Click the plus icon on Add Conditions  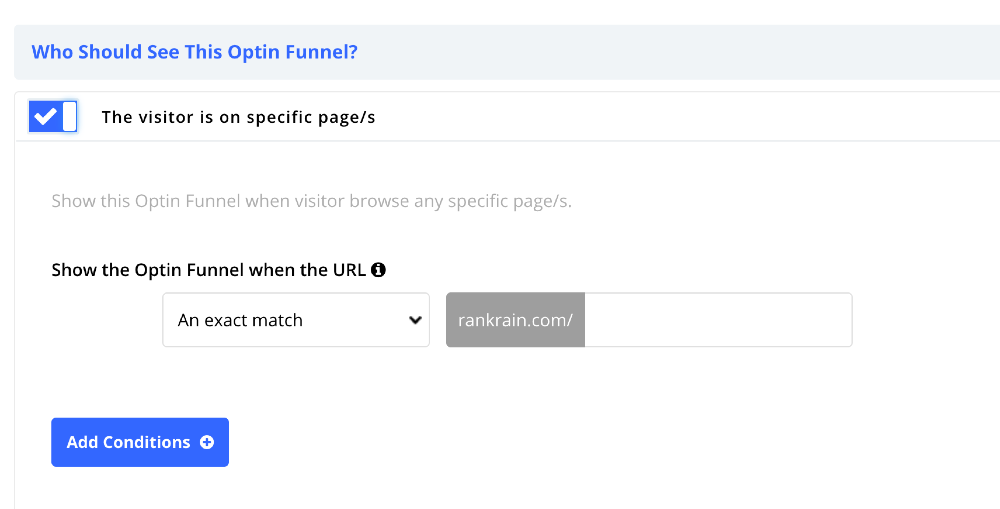click(207, 442)
